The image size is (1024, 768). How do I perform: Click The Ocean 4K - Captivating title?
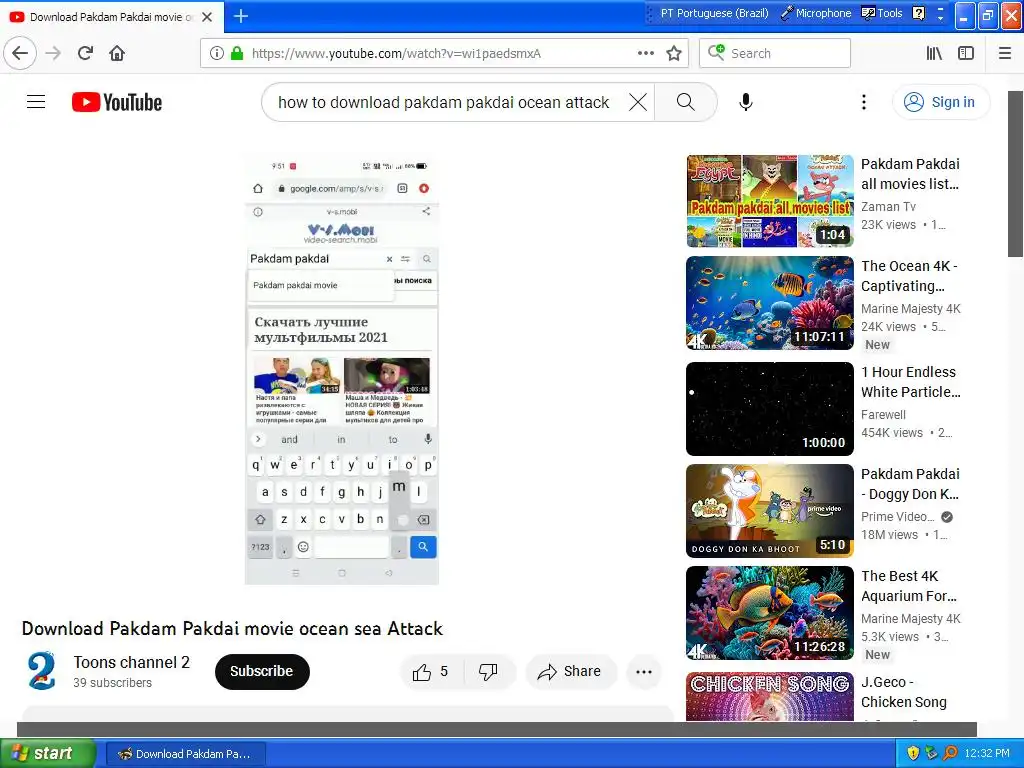(x=909, y=276)
